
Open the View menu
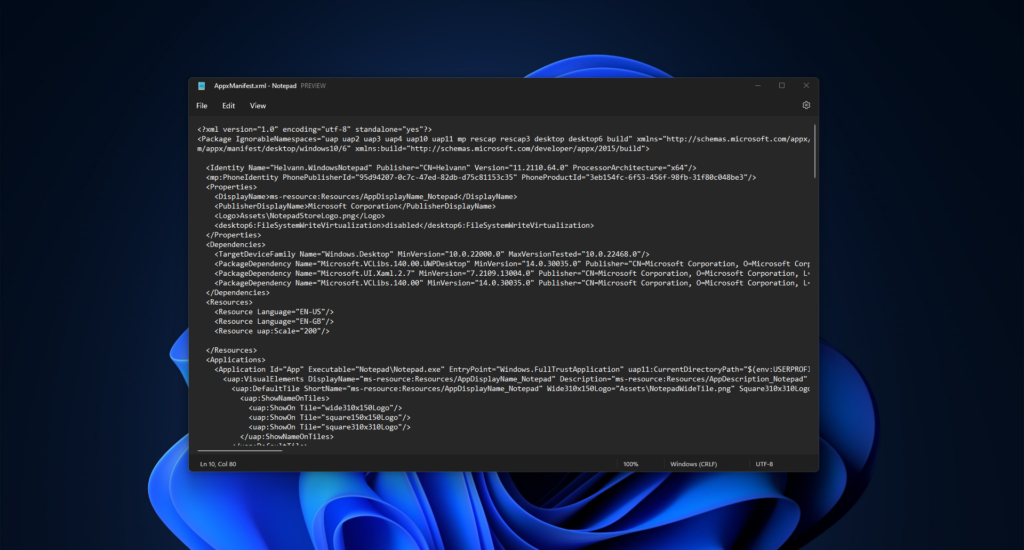pyautogui.click(x=258, y=105)
